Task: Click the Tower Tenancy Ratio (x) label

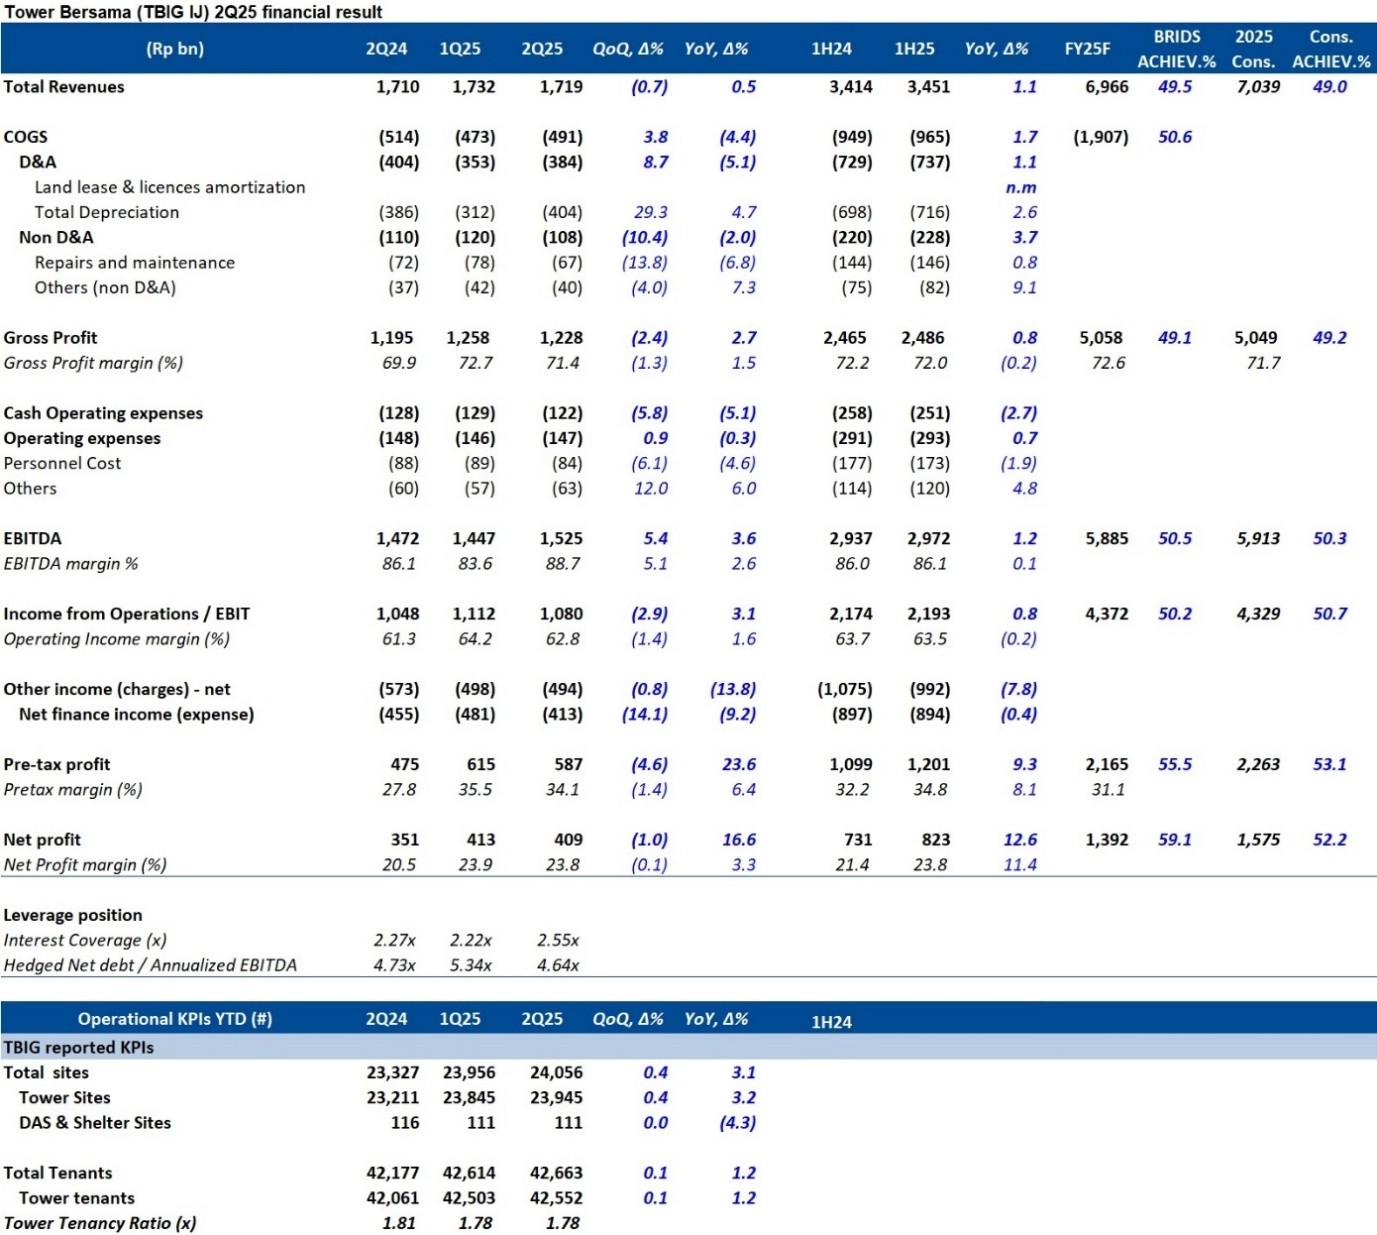Action: [100, 1223]
